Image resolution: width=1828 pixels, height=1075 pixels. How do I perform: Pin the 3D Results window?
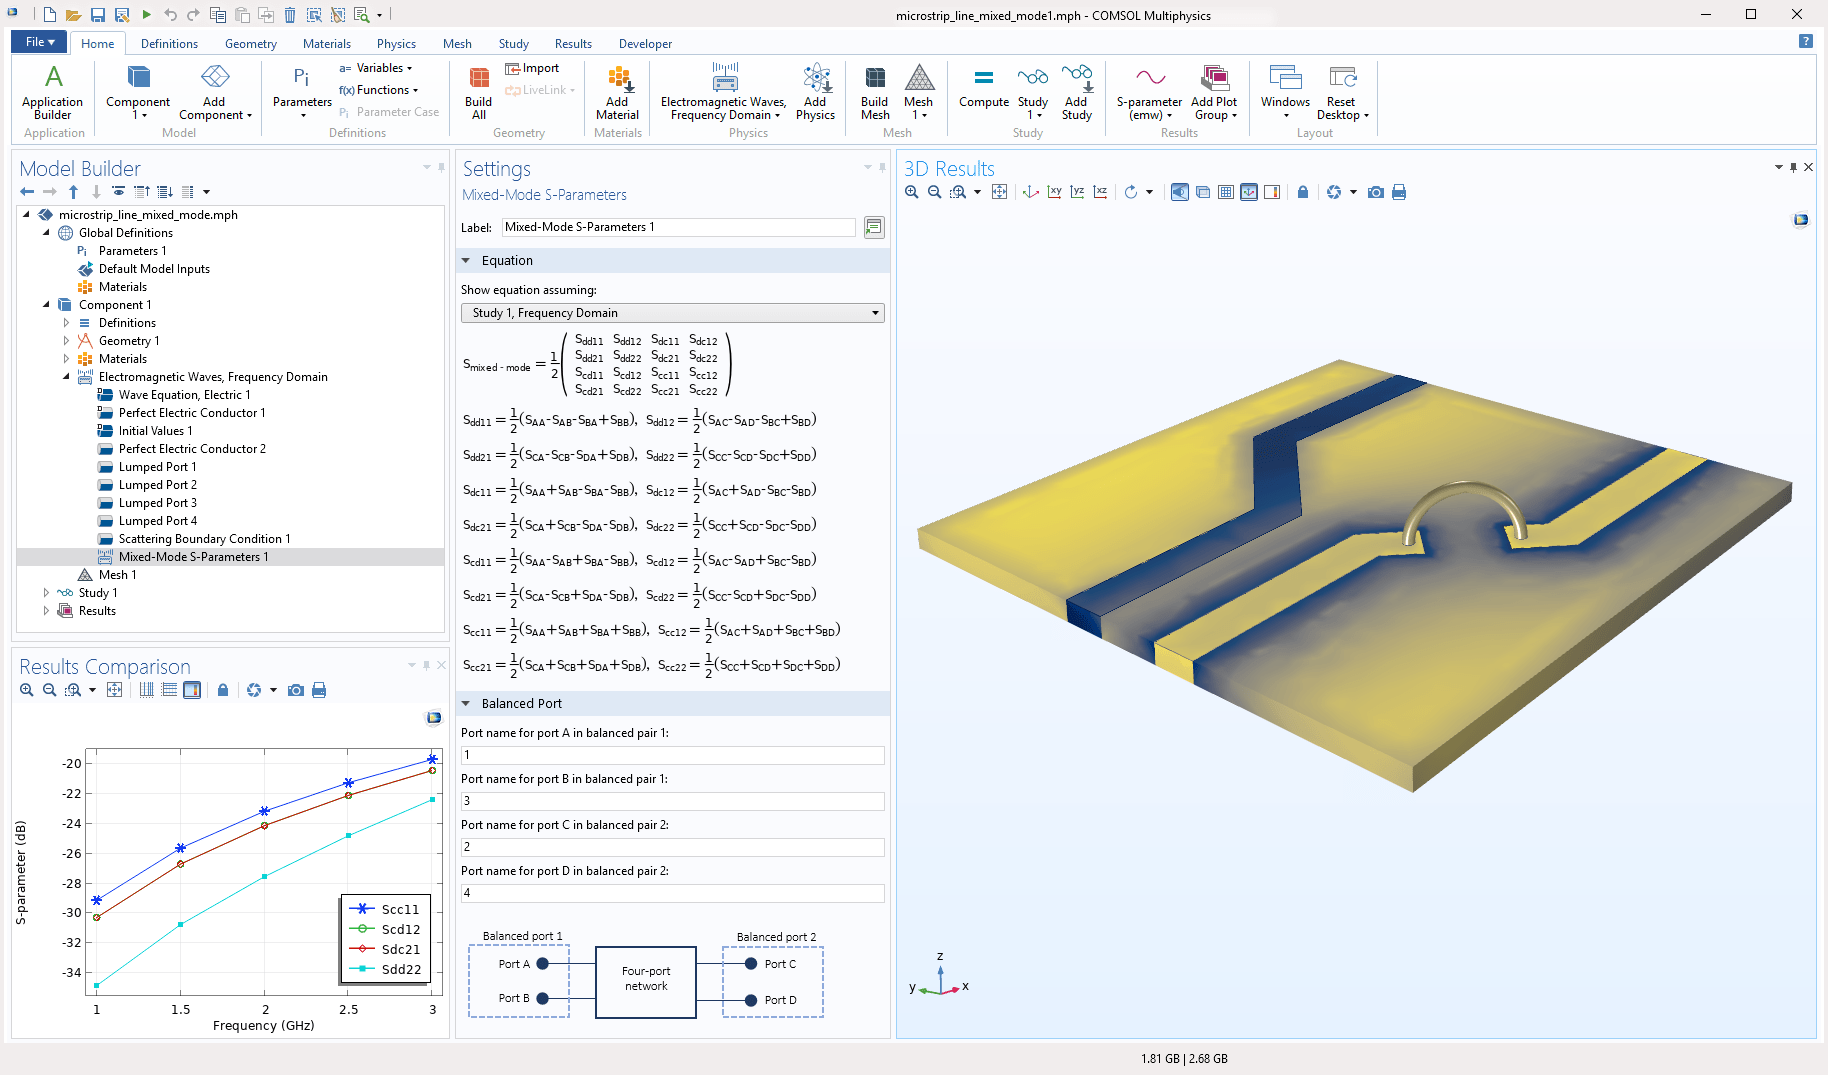1793,167
